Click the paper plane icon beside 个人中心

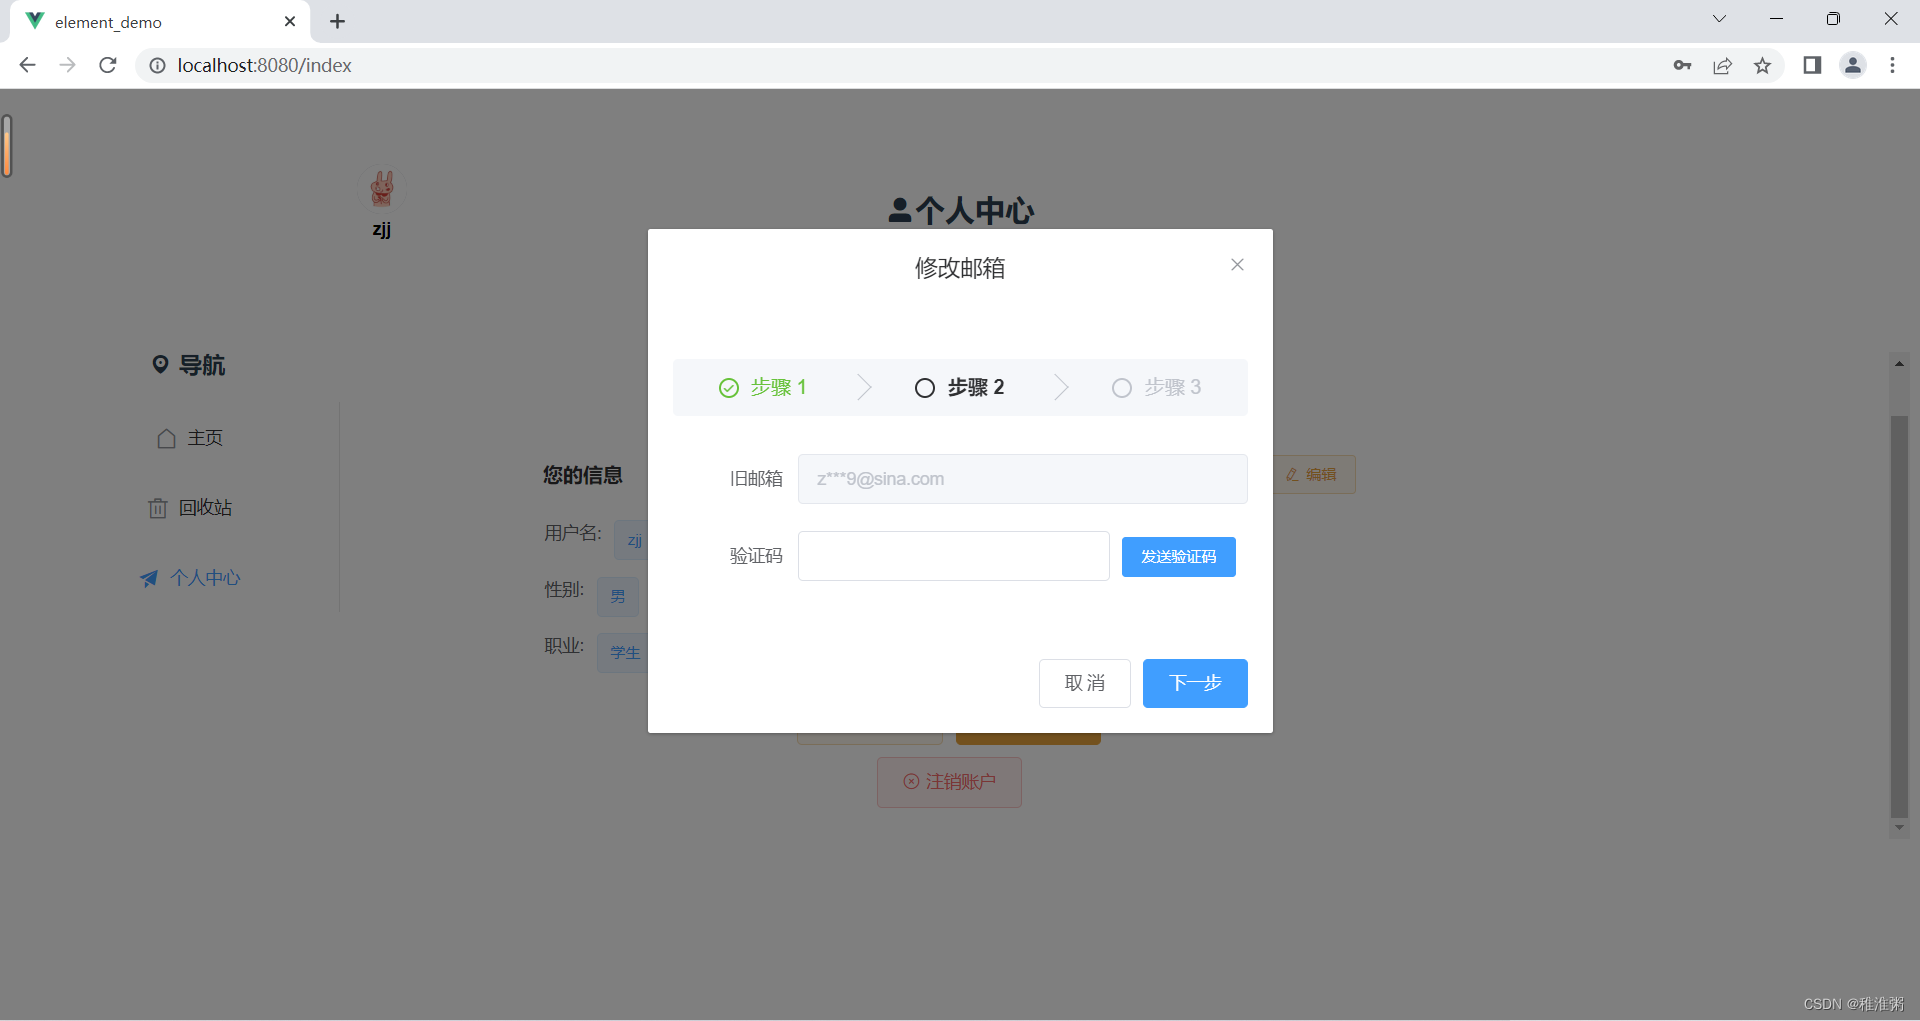tap(148, 578)
